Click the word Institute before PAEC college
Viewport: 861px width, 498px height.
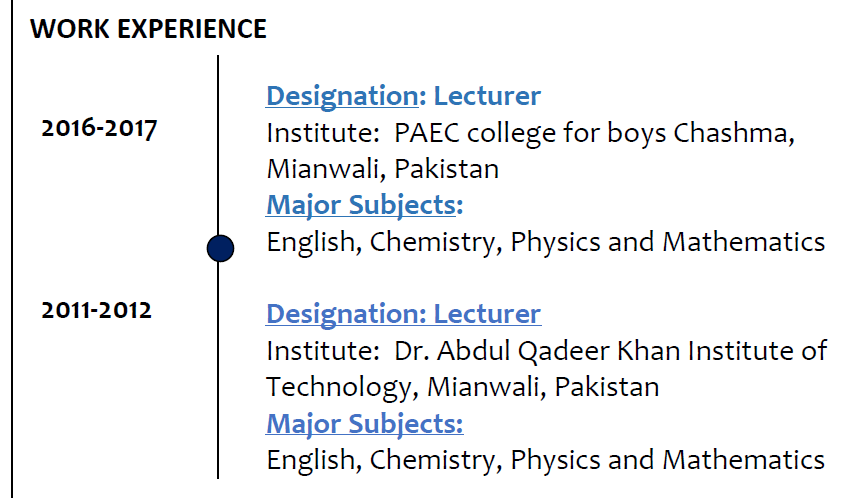(320, 133)
